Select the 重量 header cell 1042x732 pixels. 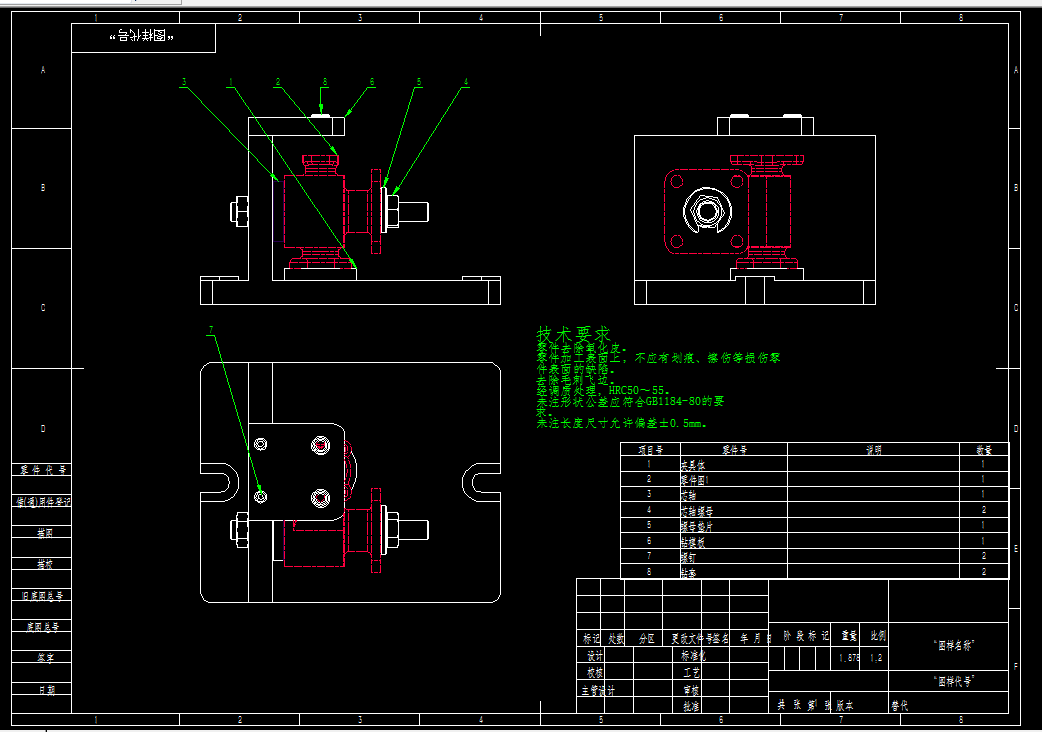[x=849, y=636]
